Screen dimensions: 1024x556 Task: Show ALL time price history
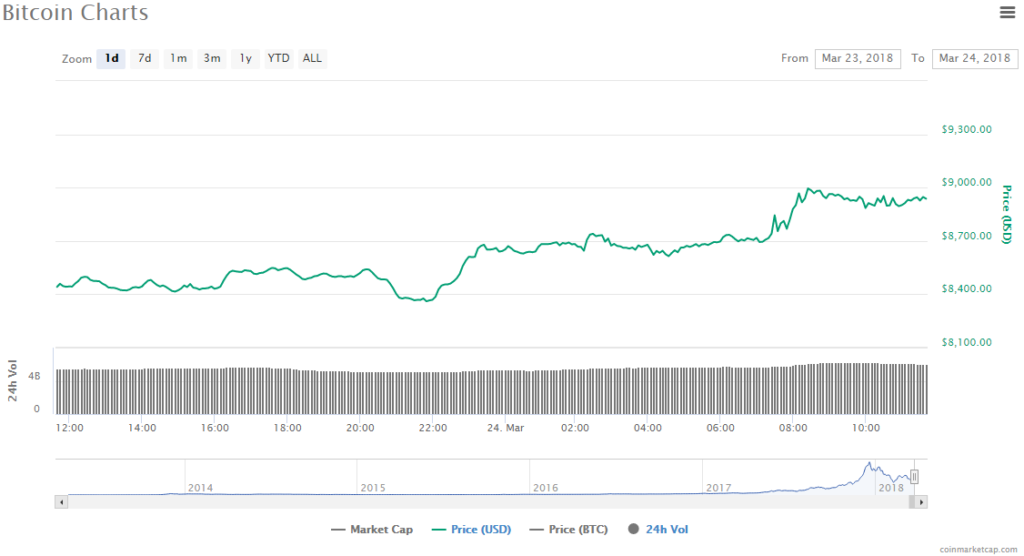(x=313, y=59)
